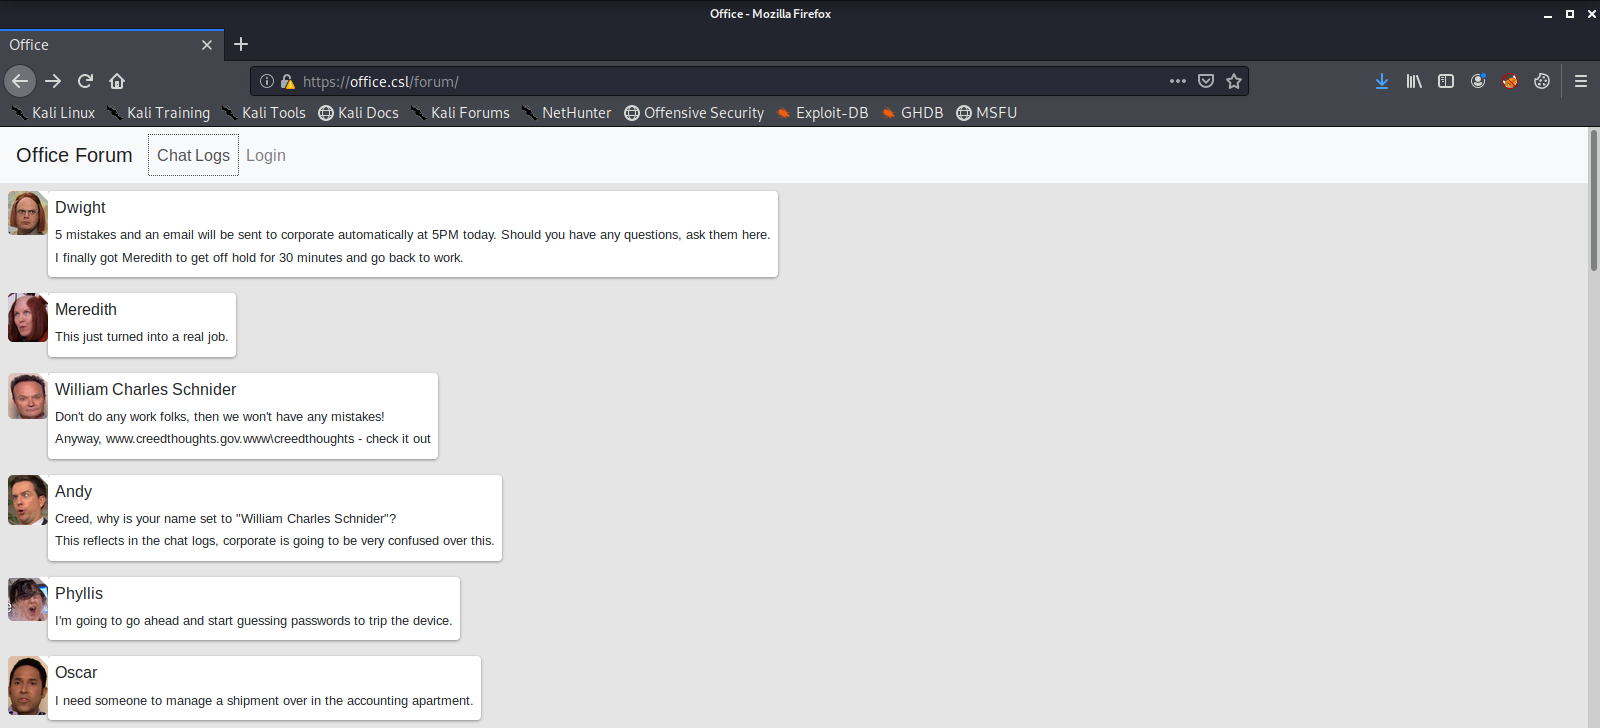
Task: Click the name 'Dwight' in the post
Action: (x=80, y=208)
